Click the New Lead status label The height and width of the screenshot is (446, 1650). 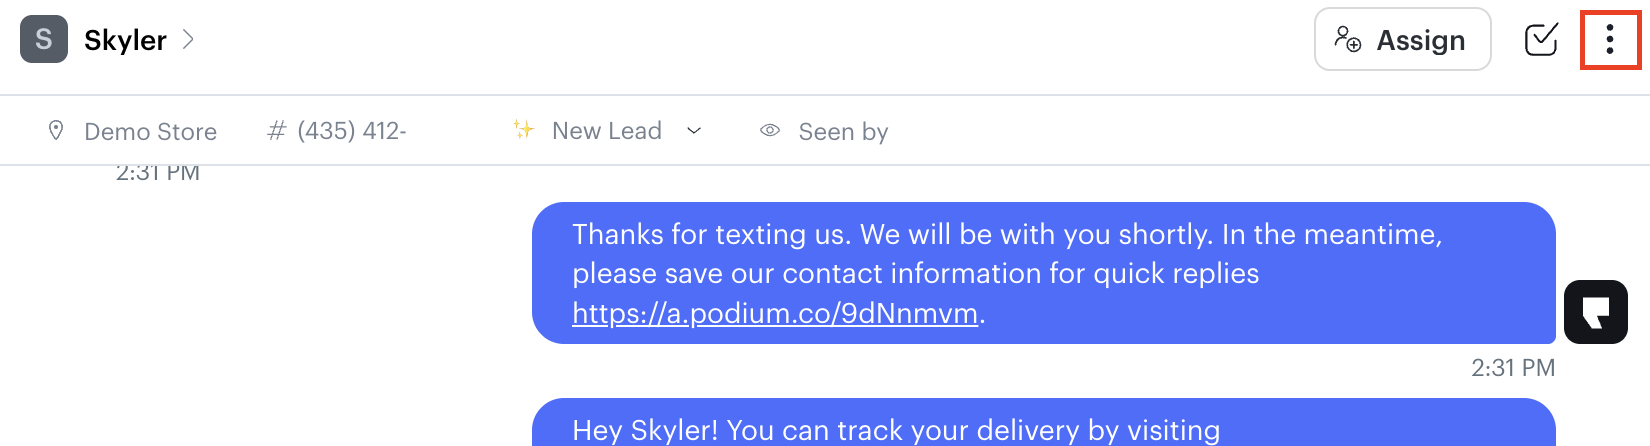click(x=606, y=131)
